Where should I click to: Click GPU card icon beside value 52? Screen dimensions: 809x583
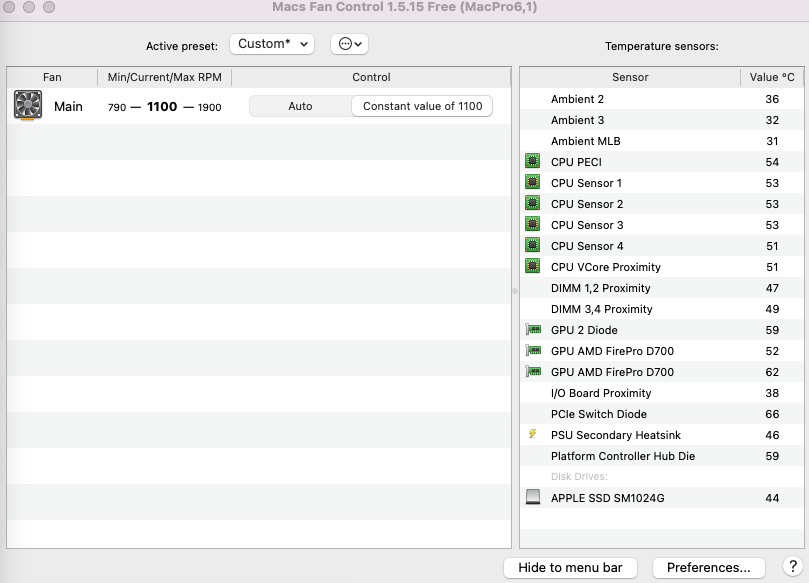coord(533,350)
